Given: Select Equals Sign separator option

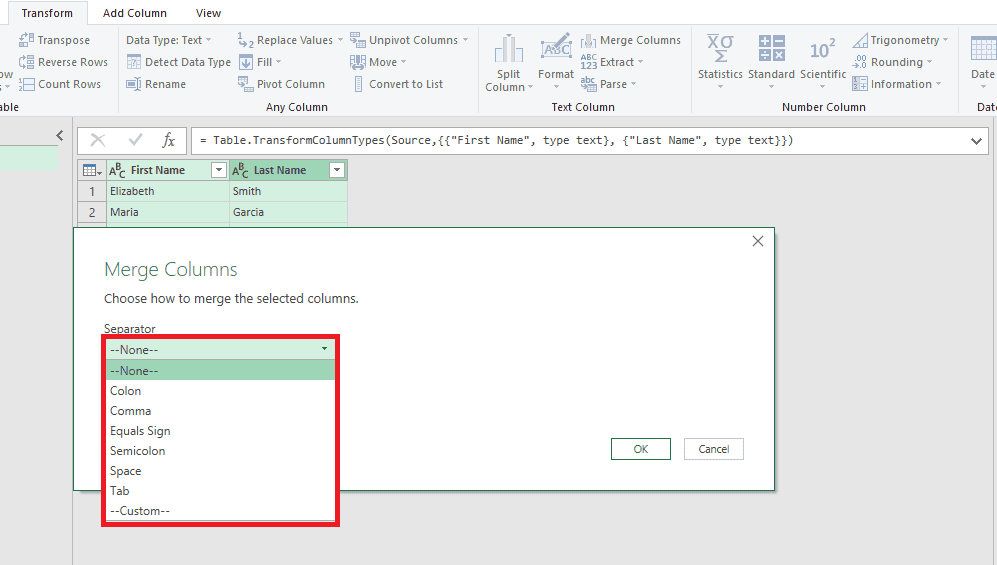Looking at the screenshot, I should (220, 431).
